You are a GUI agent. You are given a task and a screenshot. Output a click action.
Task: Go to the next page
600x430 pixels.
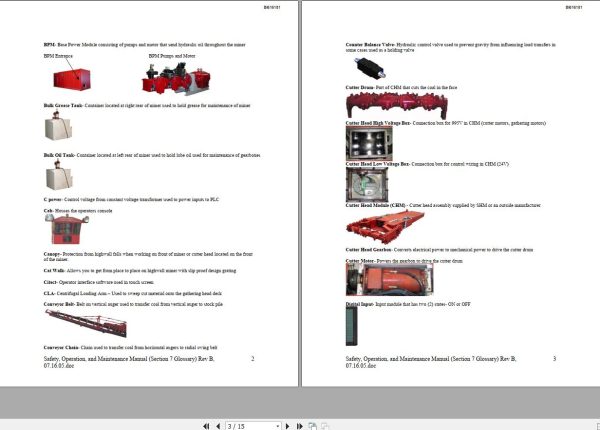pos(288,426)
